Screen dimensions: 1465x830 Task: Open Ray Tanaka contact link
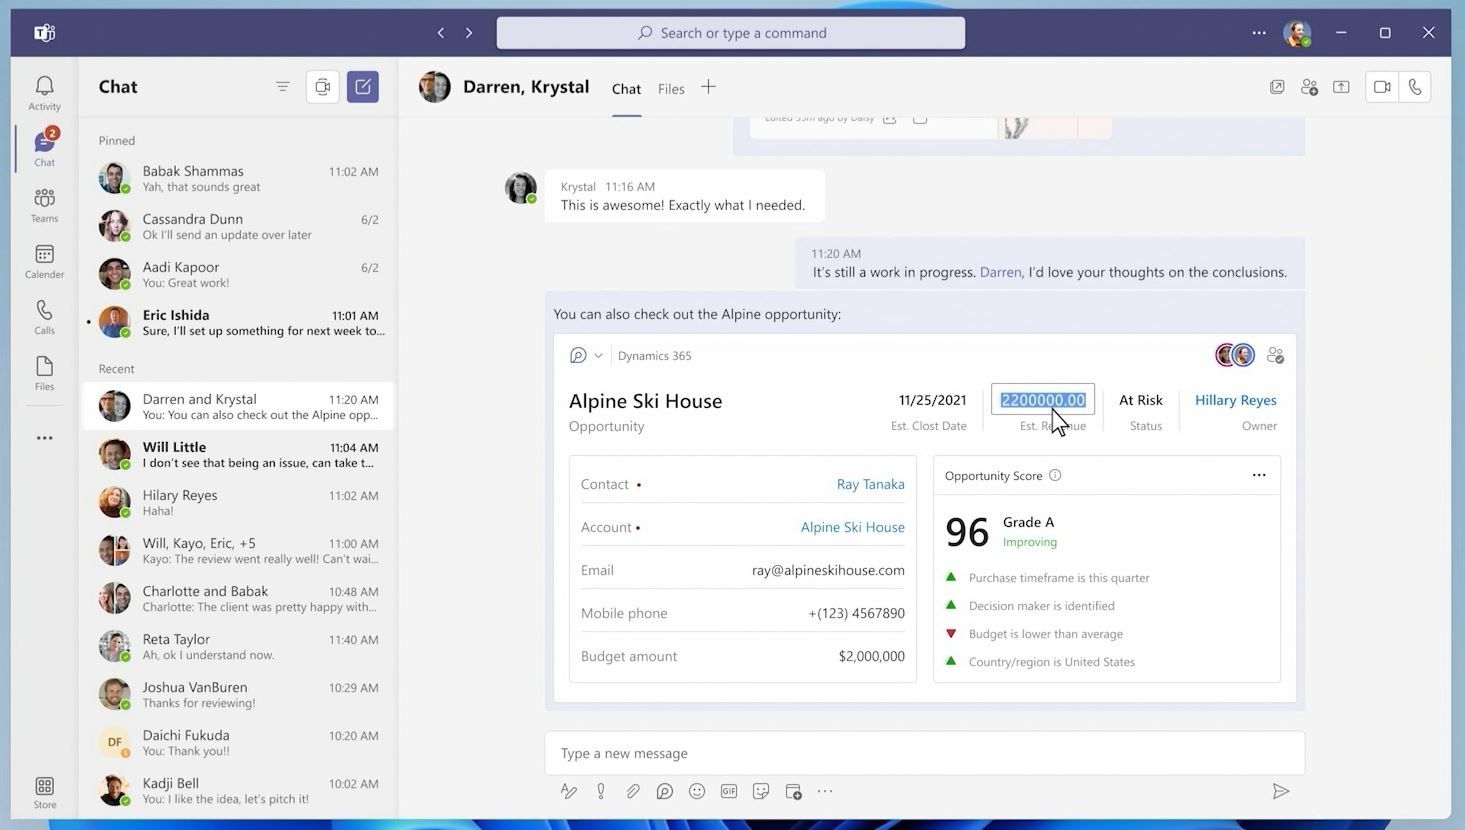click(870, 484)
